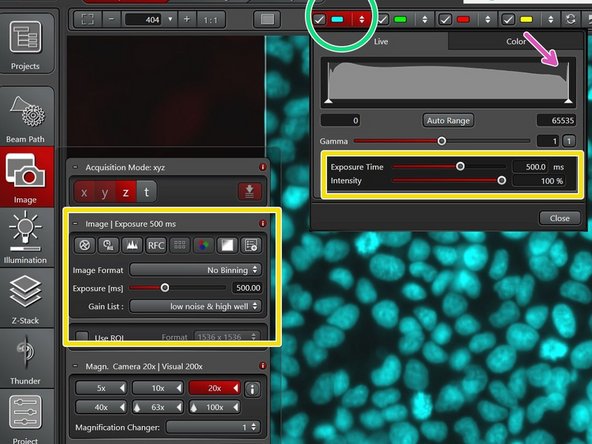
Task: Click the RGB color circles icon
Action: (203, 245)
